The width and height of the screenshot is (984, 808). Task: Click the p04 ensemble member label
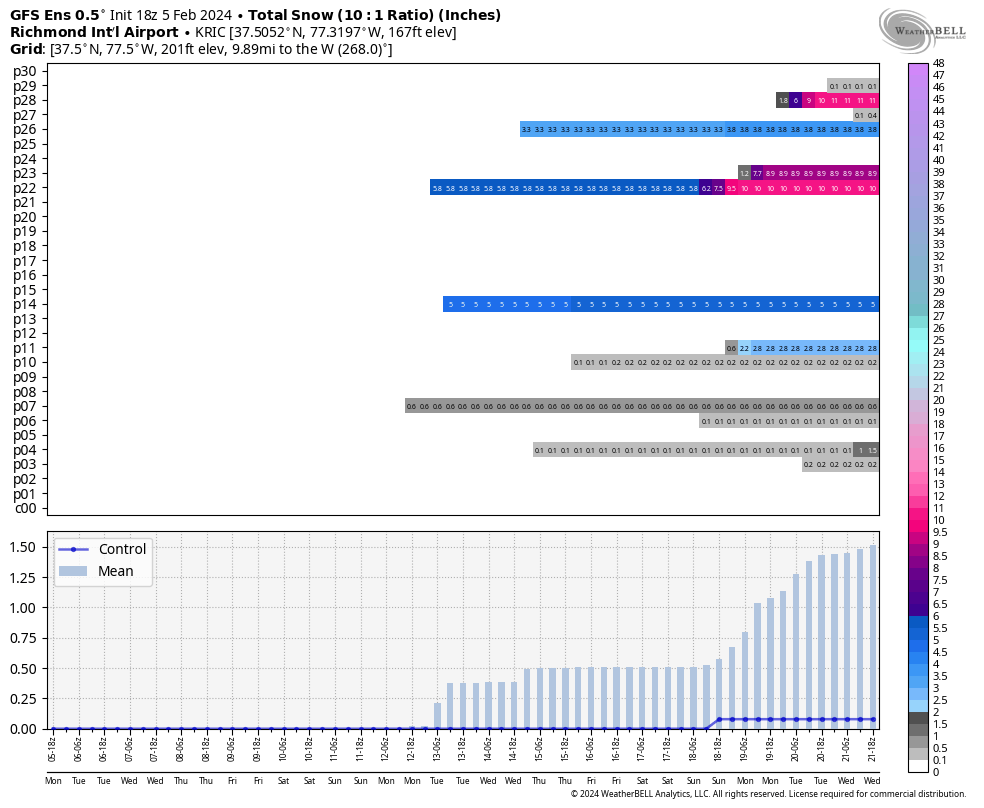25,450
